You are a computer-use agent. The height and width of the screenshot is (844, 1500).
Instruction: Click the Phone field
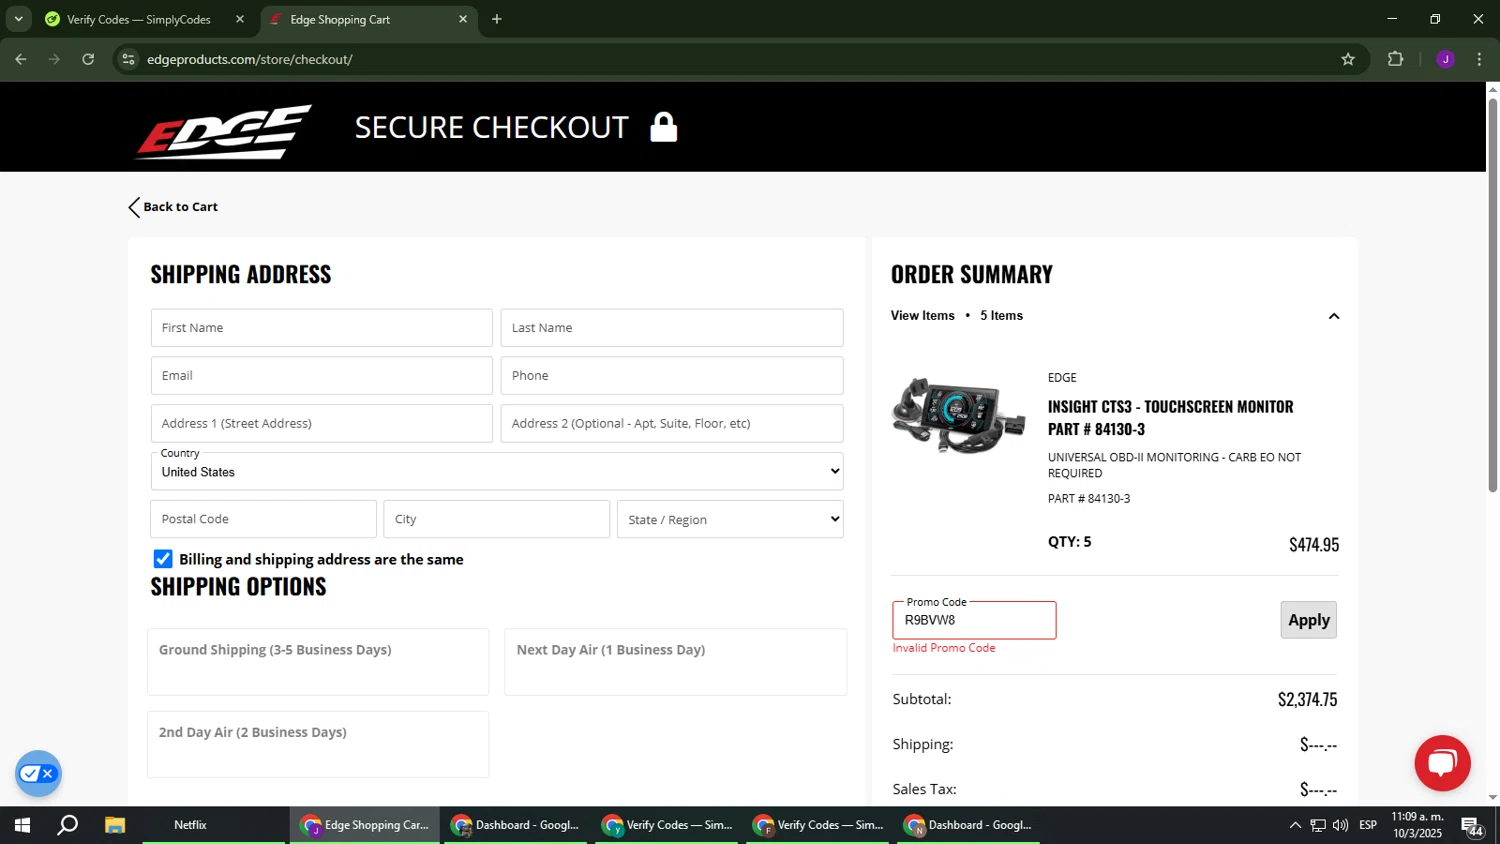coord(672,376)
